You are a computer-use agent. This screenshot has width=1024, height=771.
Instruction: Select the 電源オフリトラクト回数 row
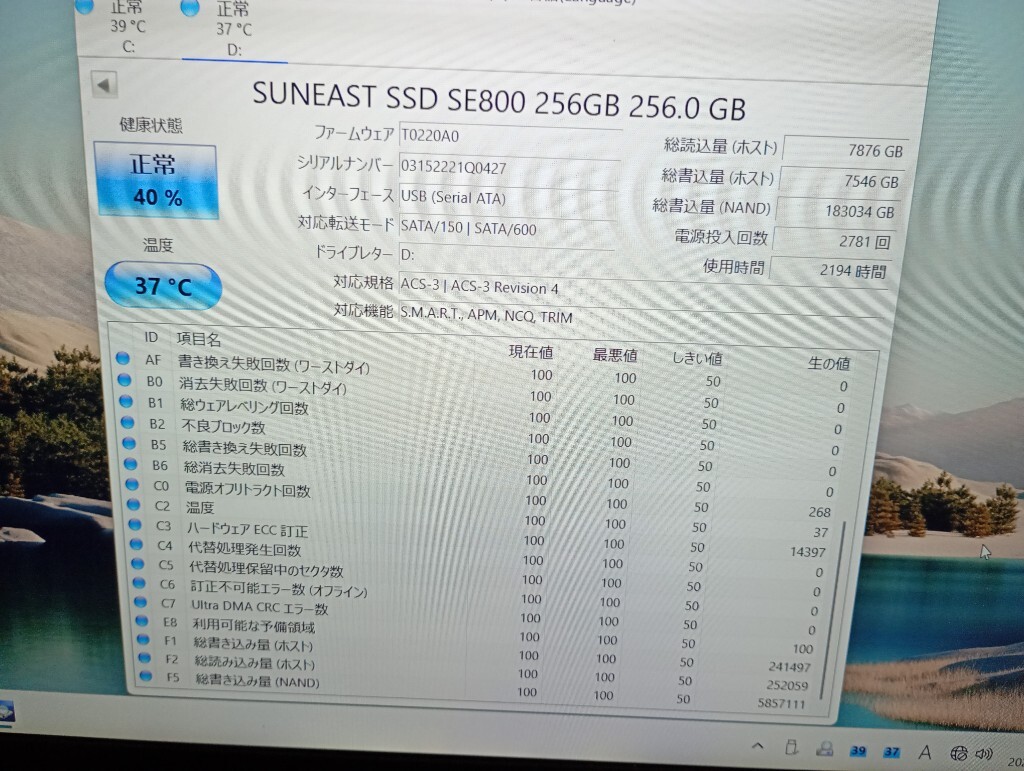[478, 496]
